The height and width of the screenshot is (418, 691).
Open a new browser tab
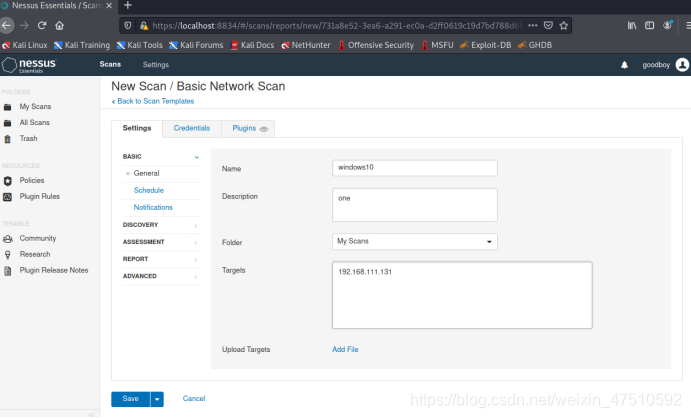click(128, 5)
